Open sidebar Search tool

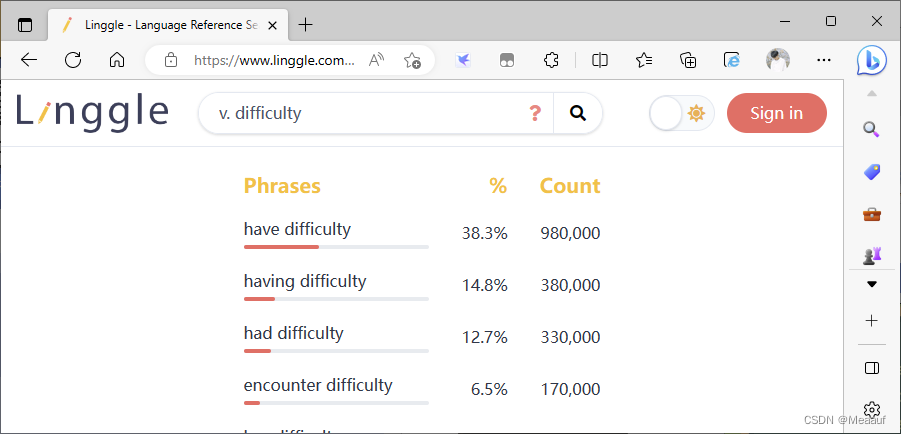pos(872,129)
